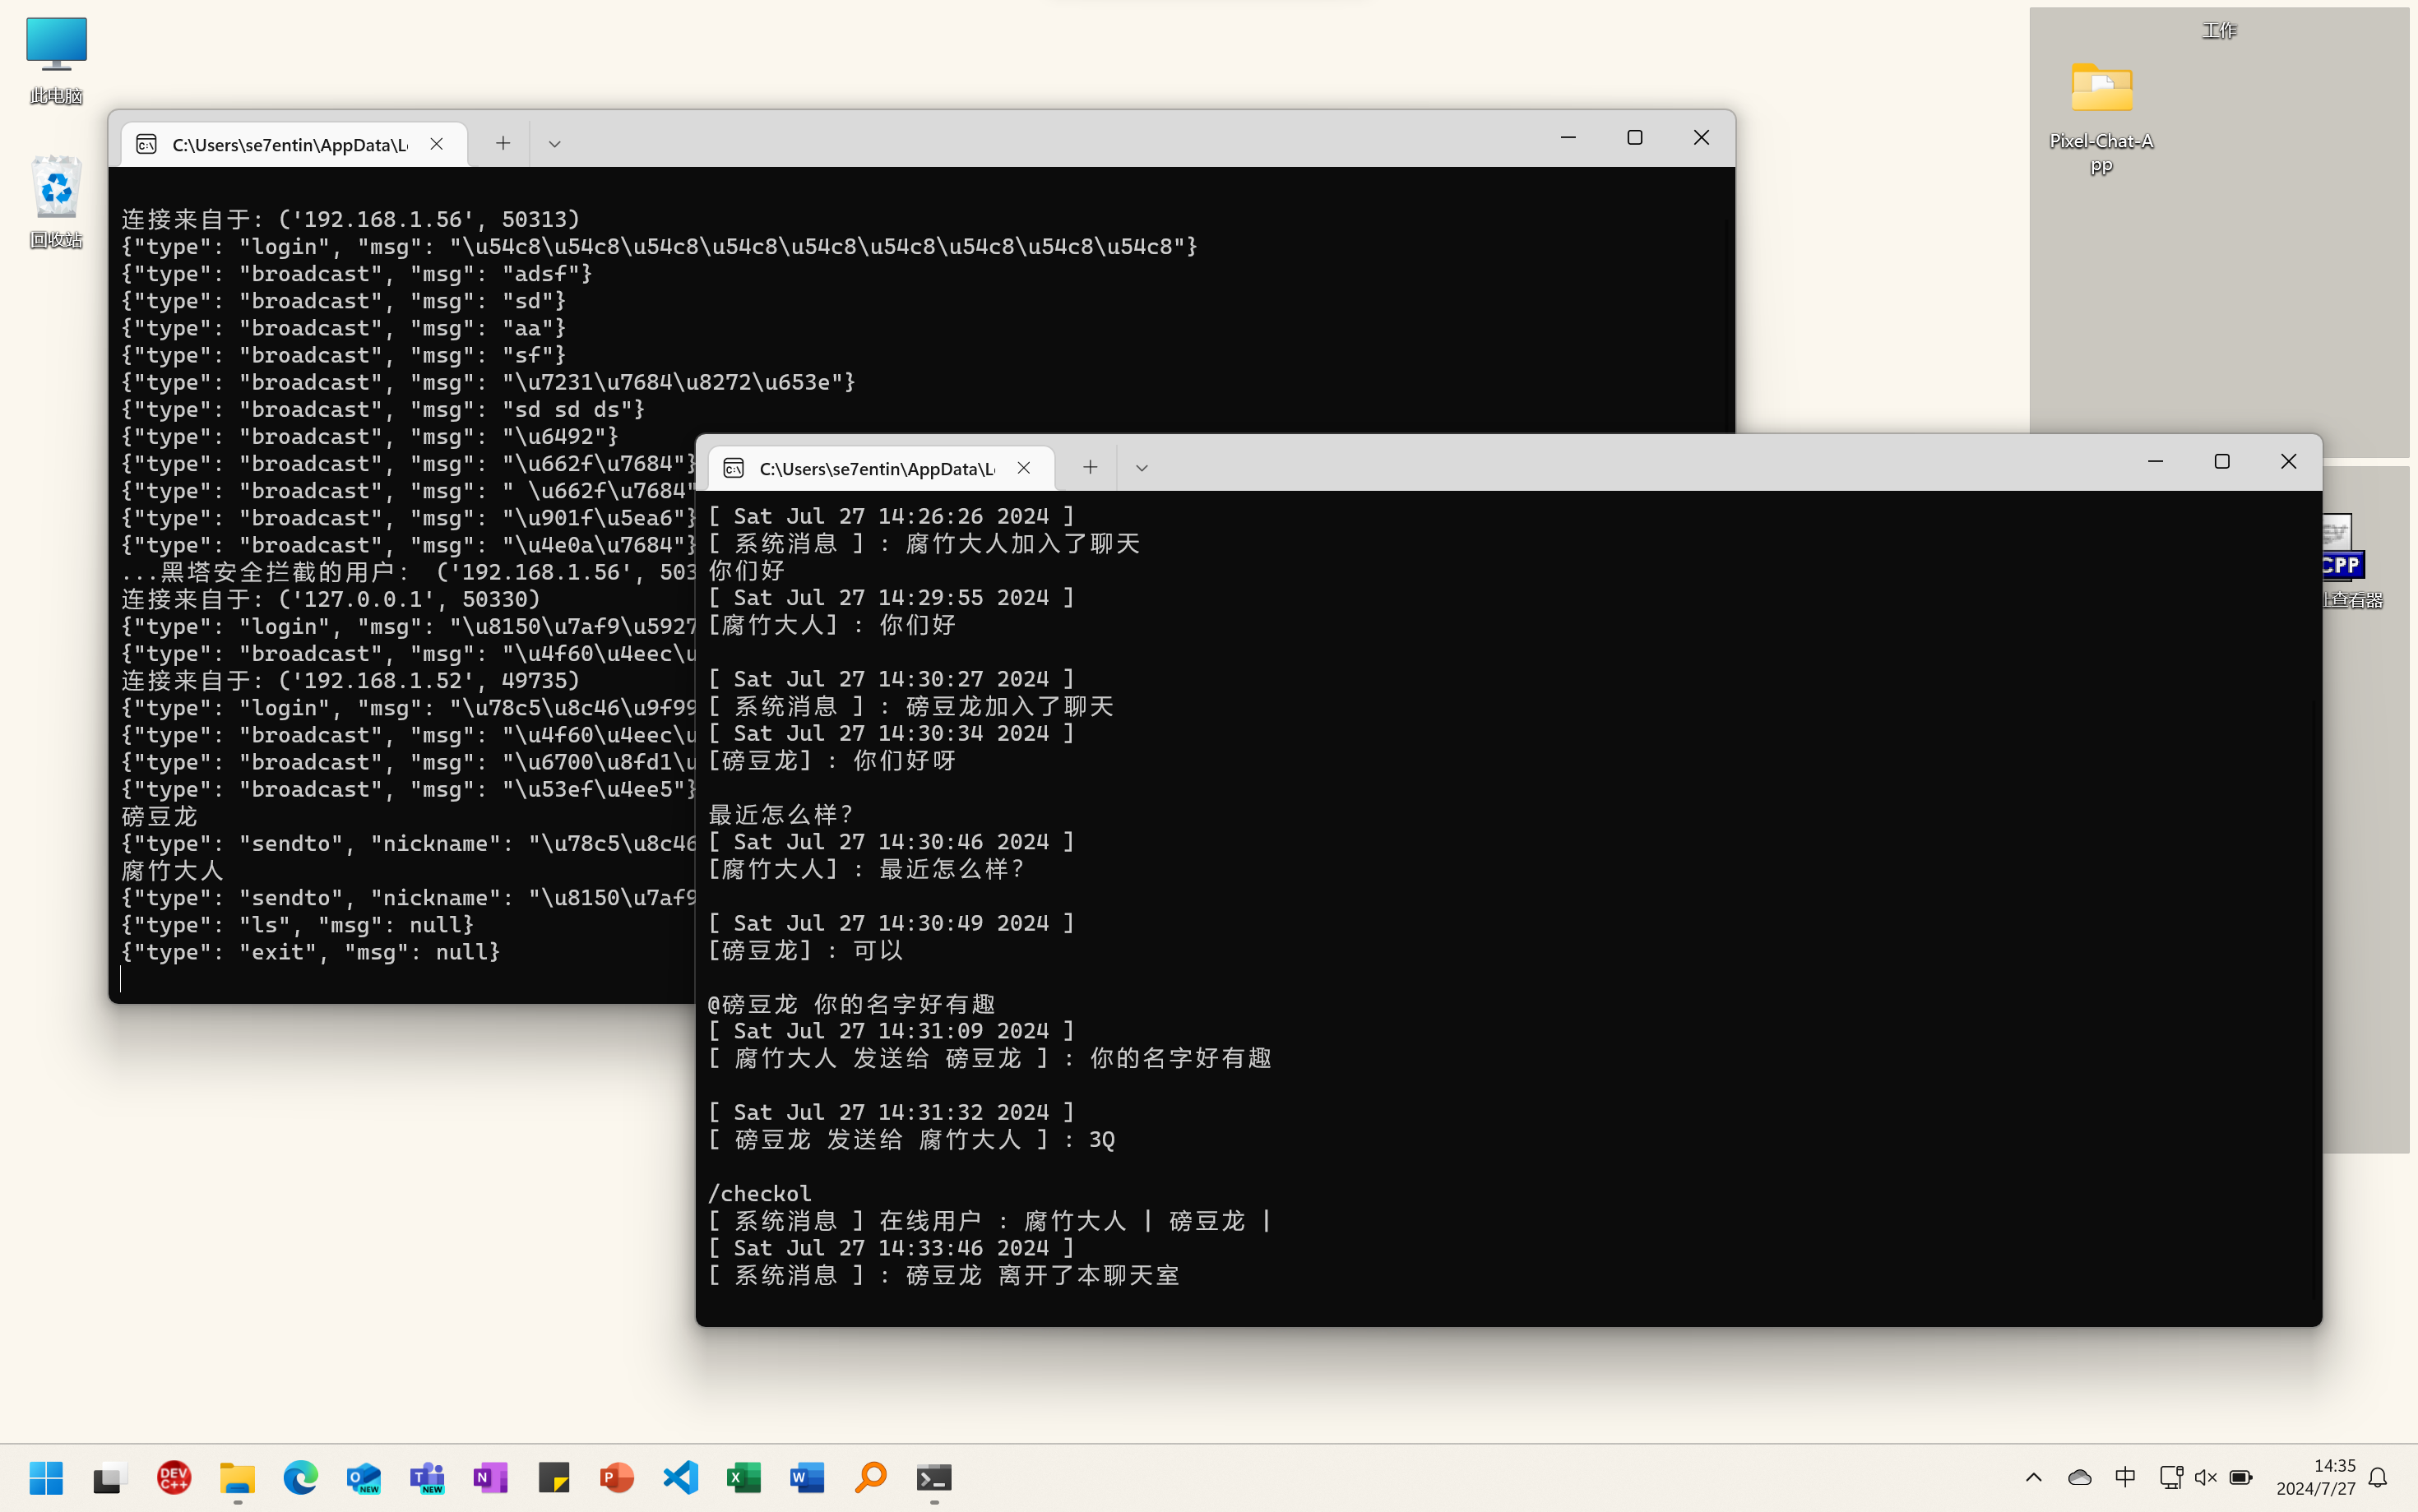Click the "/checkol" command line text
This screenshot has height=1512, width=2418.
[x=760, y=1193]
